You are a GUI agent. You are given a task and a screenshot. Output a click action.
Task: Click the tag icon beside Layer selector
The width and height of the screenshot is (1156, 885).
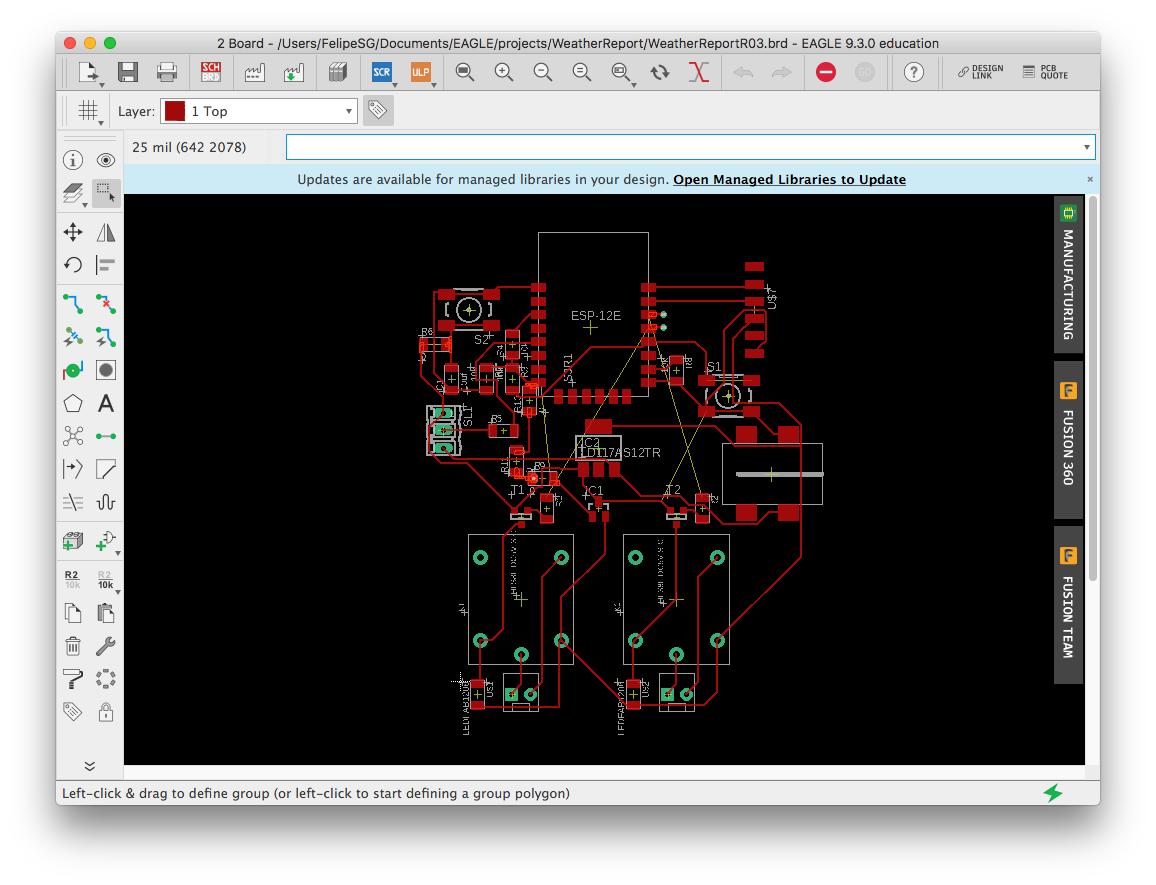(x=378, y=111)
